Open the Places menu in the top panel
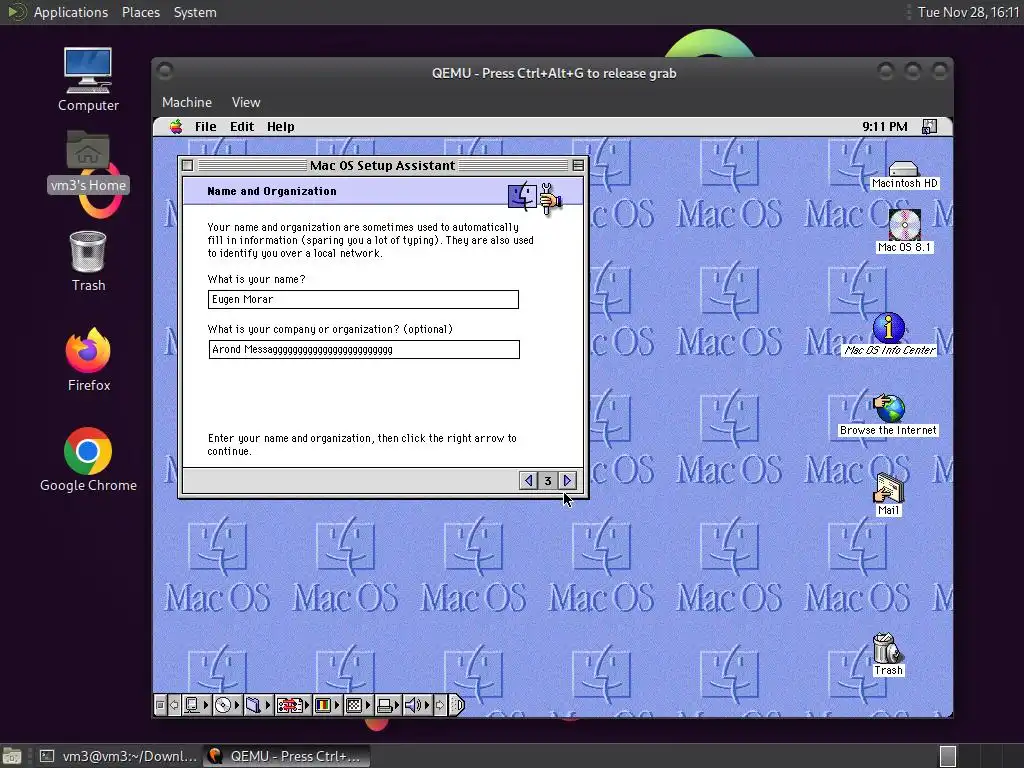 [140, 12]
